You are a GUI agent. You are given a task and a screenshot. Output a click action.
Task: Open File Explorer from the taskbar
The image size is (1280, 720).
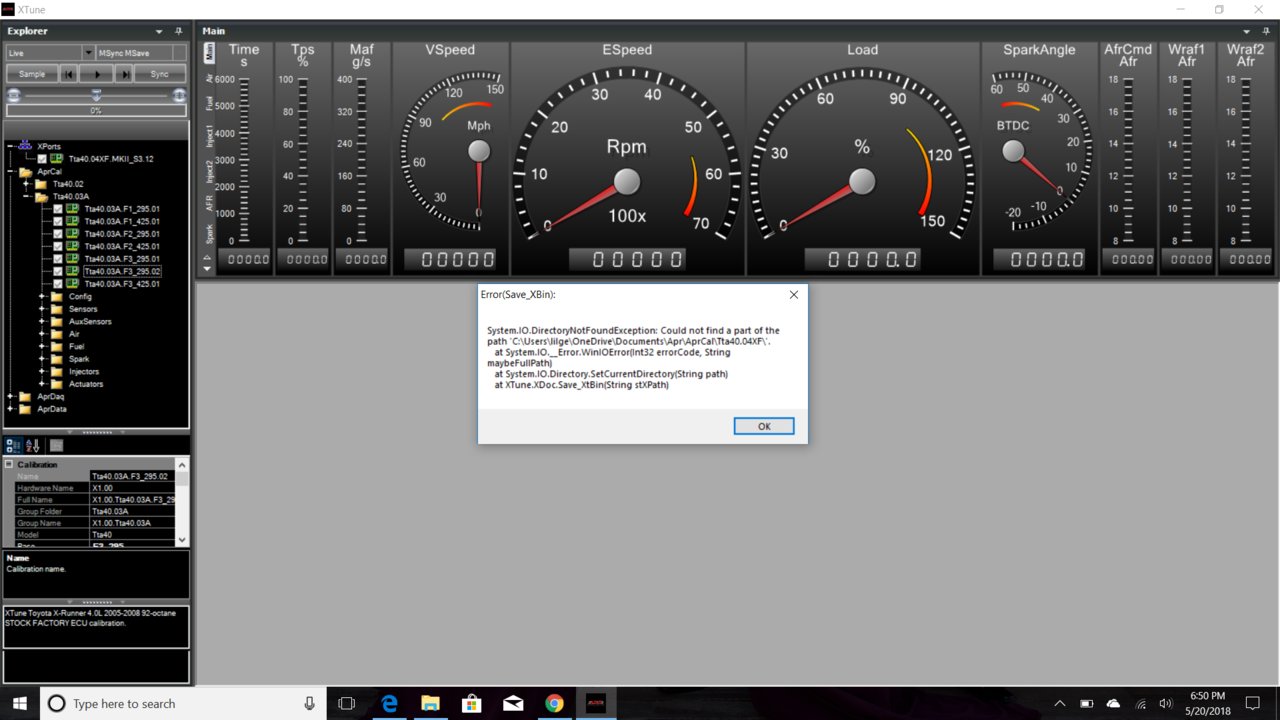coord(430,703)
